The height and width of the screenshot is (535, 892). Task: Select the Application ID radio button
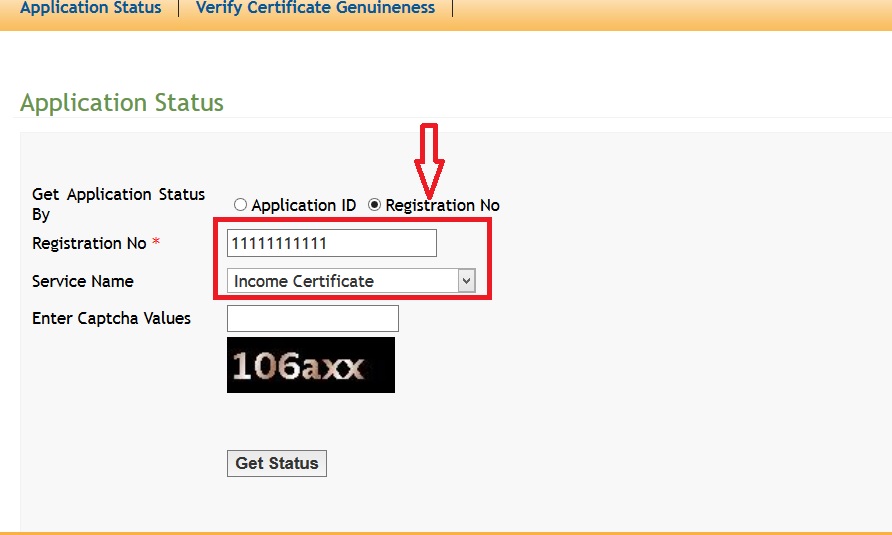pos(240,205)
